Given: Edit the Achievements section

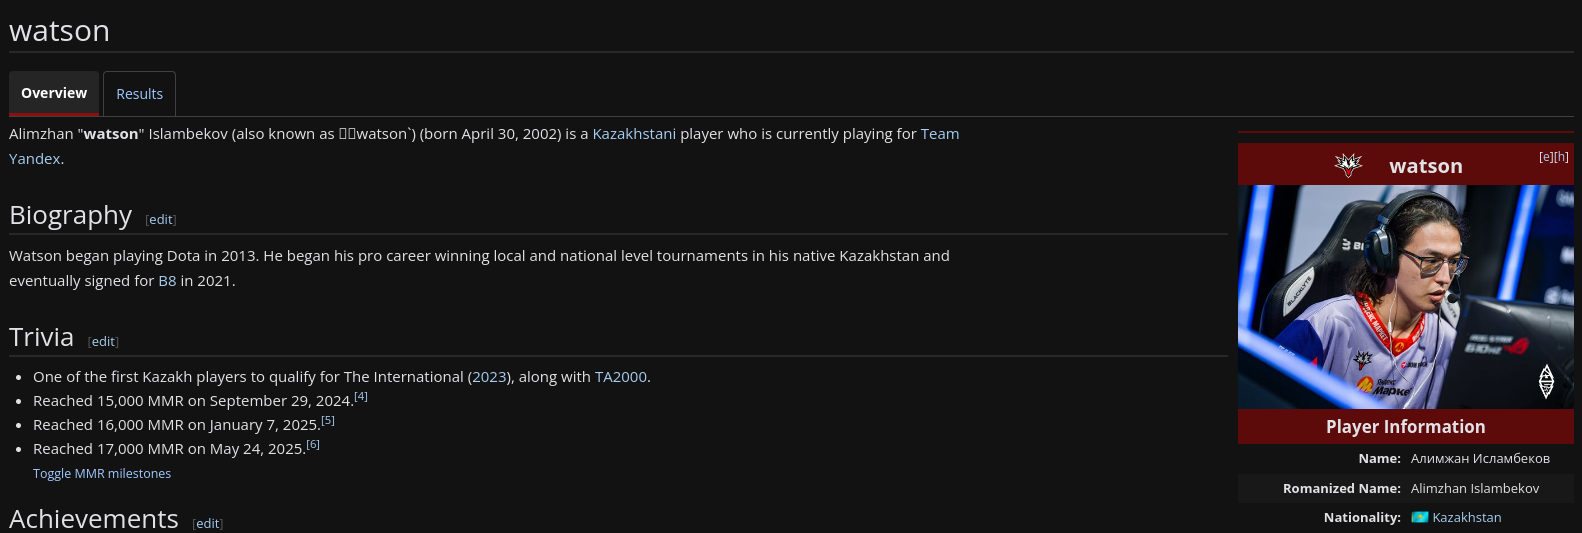Looking at the screenshot, I should 207,524.
